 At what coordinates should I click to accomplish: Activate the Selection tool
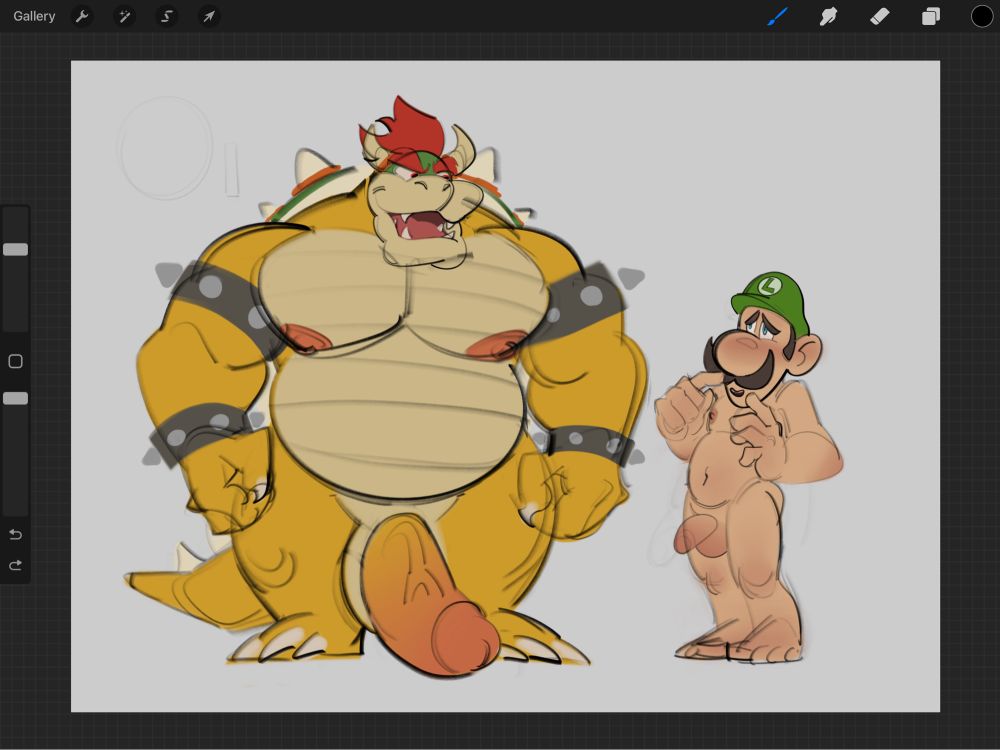166,16
